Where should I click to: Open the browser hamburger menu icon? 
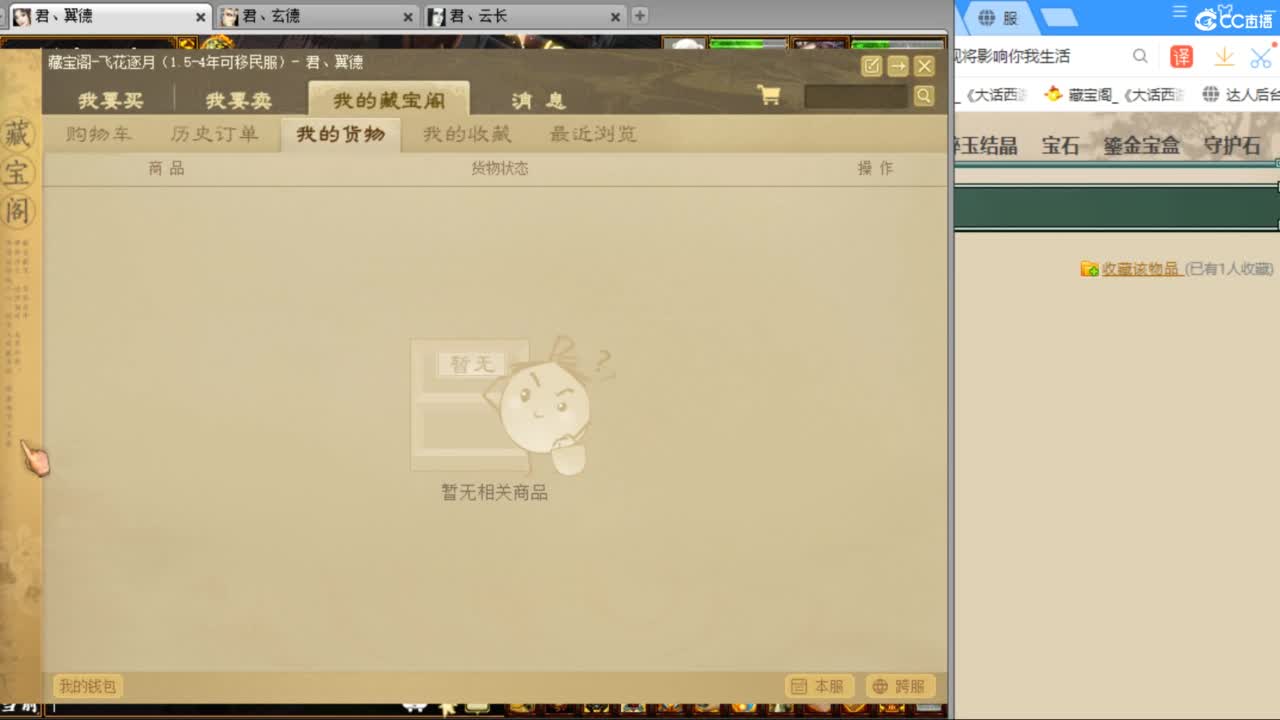[1179, 11]
